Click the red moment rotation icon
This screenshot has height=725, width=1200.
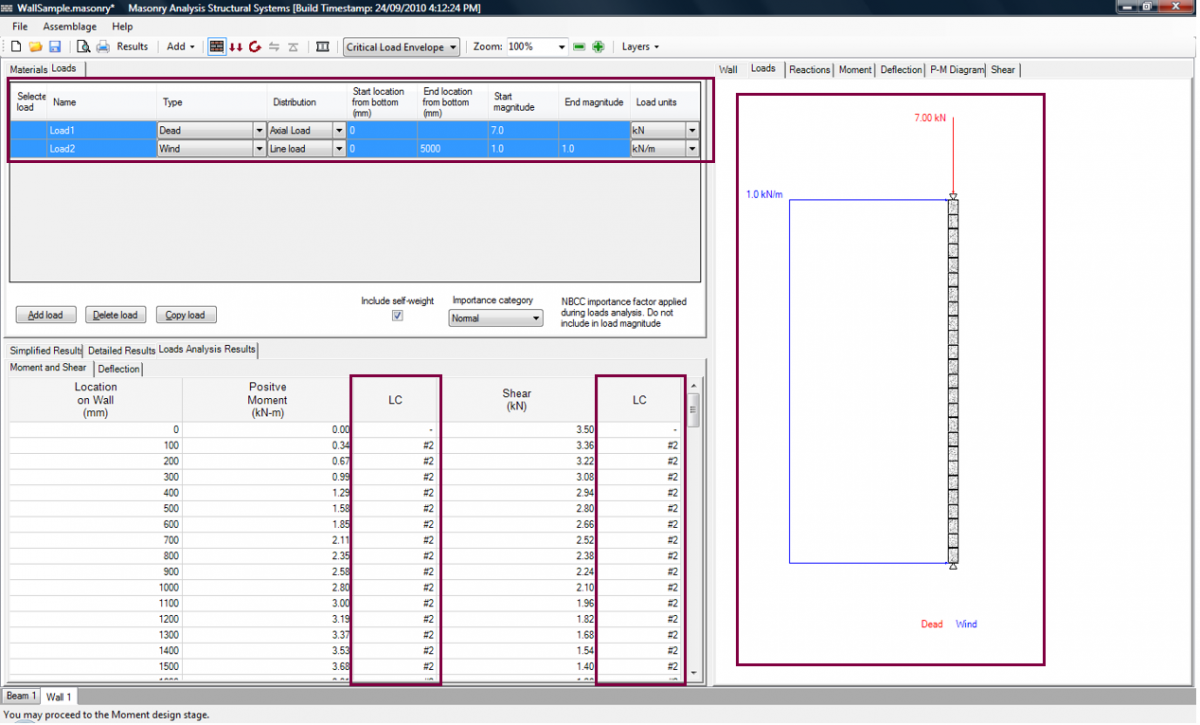254,47
